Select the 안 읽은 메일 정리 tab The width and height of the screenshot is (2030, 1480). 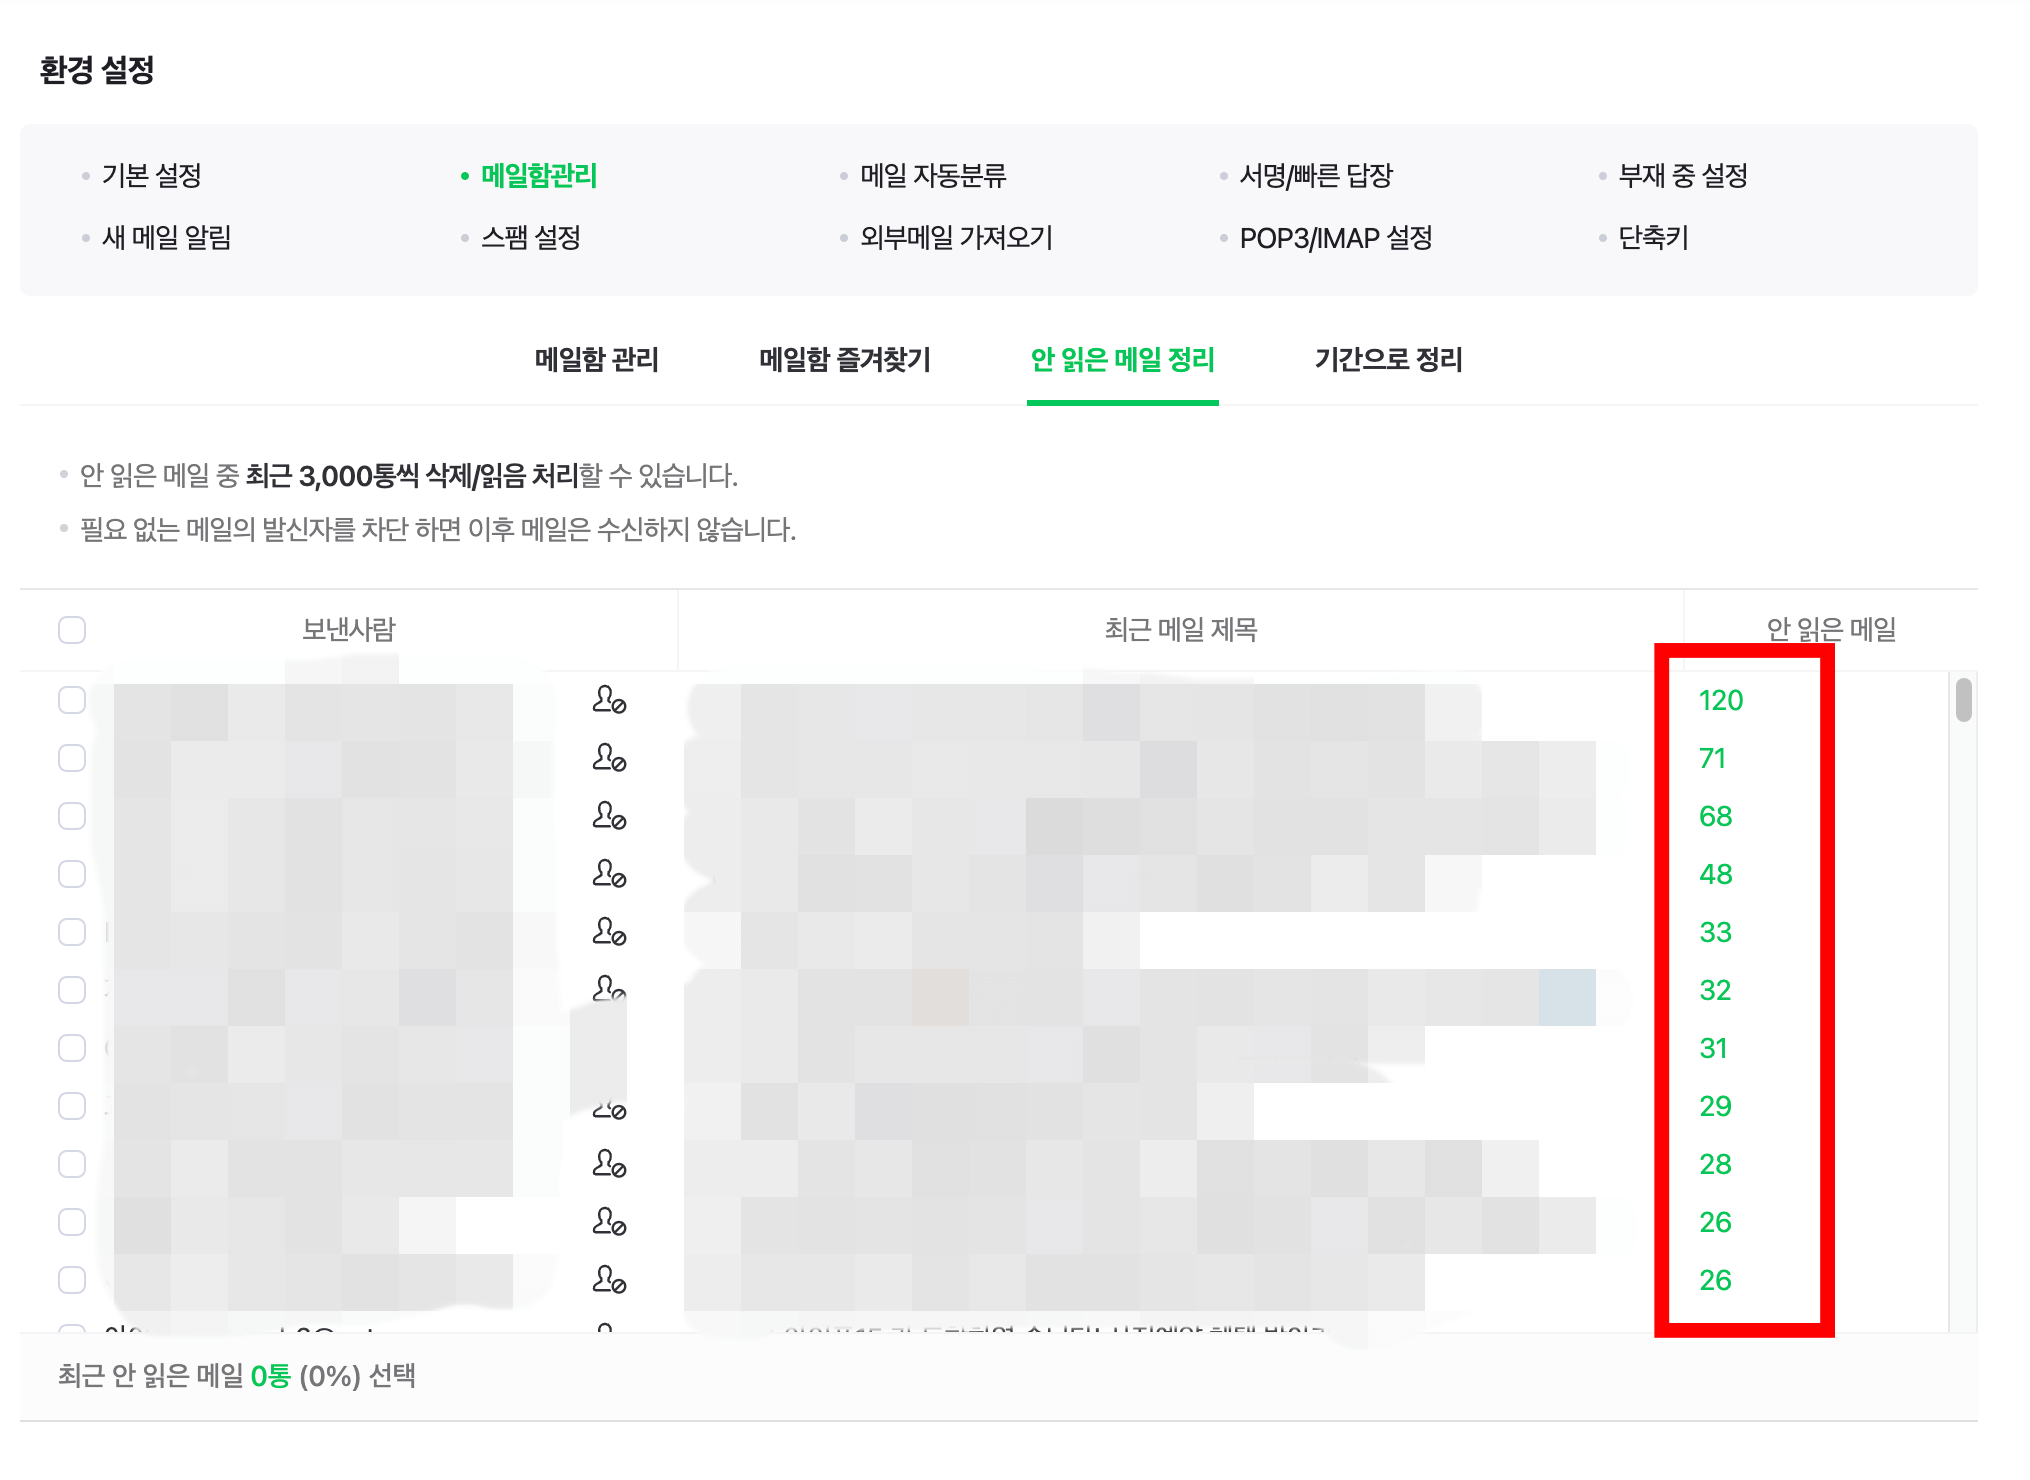[x=1123, y=360]
